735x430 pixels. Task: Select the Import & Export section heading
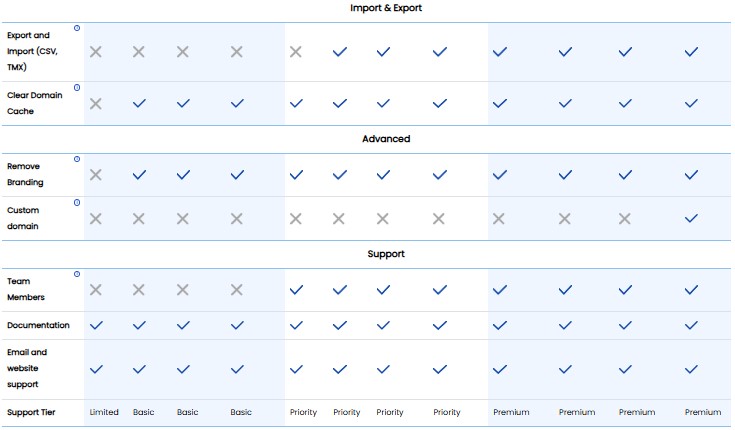(386, 8)
